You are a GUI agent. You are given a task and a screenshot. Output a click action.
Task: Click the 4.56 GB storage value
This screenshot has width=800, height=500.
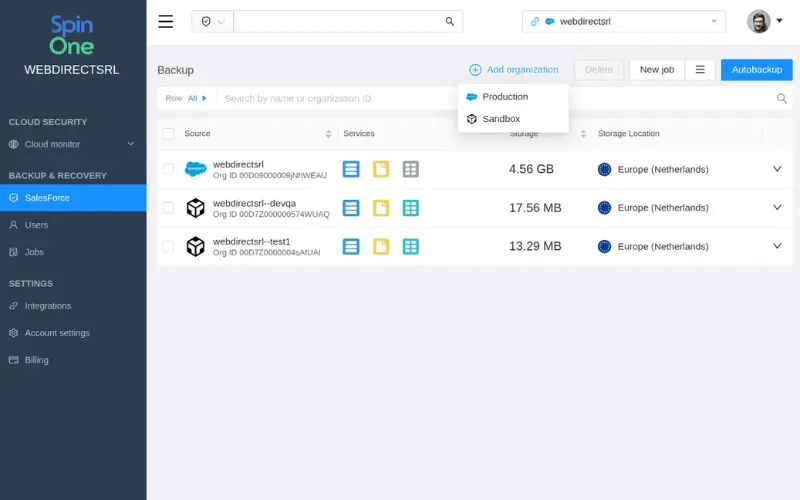pos(531,169)
